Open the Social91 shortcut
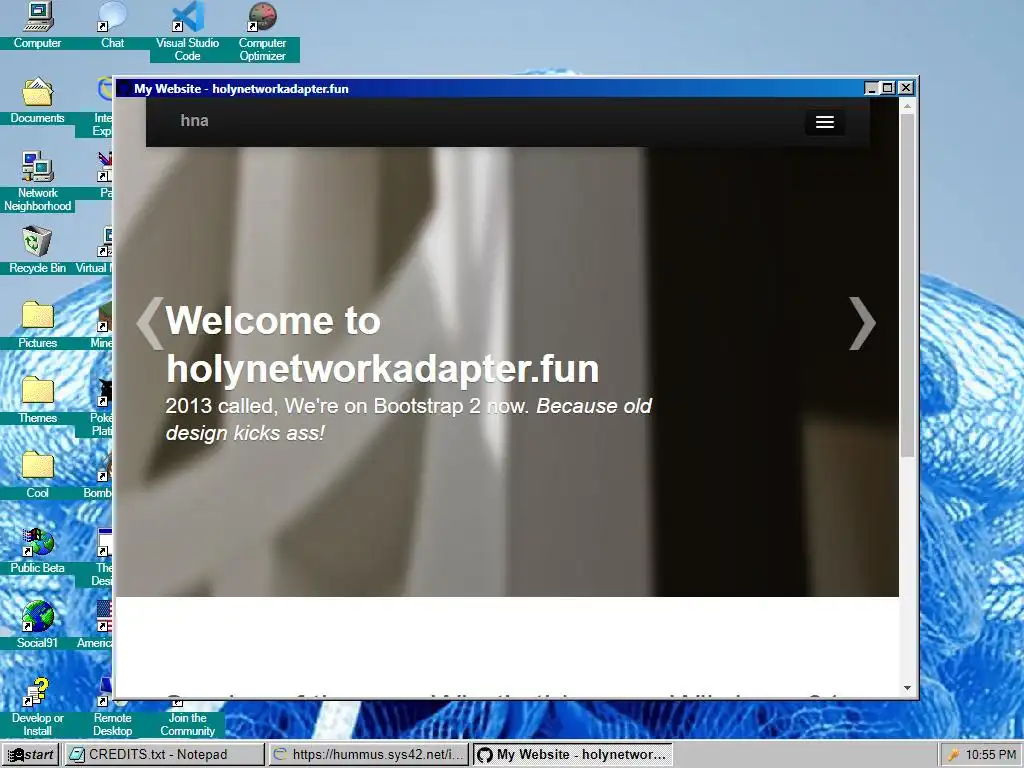1024x768 pixels. (37, 626)
